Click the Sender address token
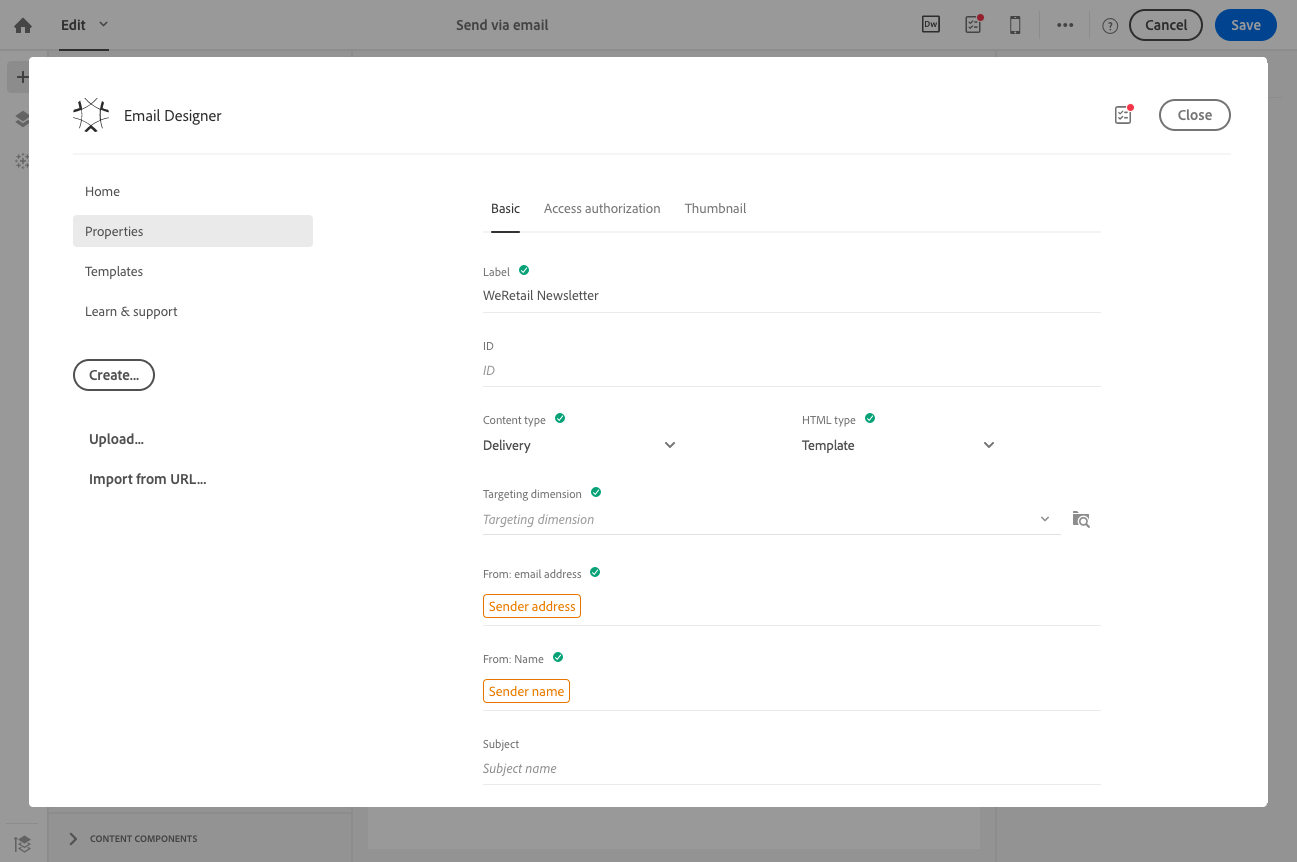Screen dimensions: 1297x862 pyautogui.click(x=532, y=606)
